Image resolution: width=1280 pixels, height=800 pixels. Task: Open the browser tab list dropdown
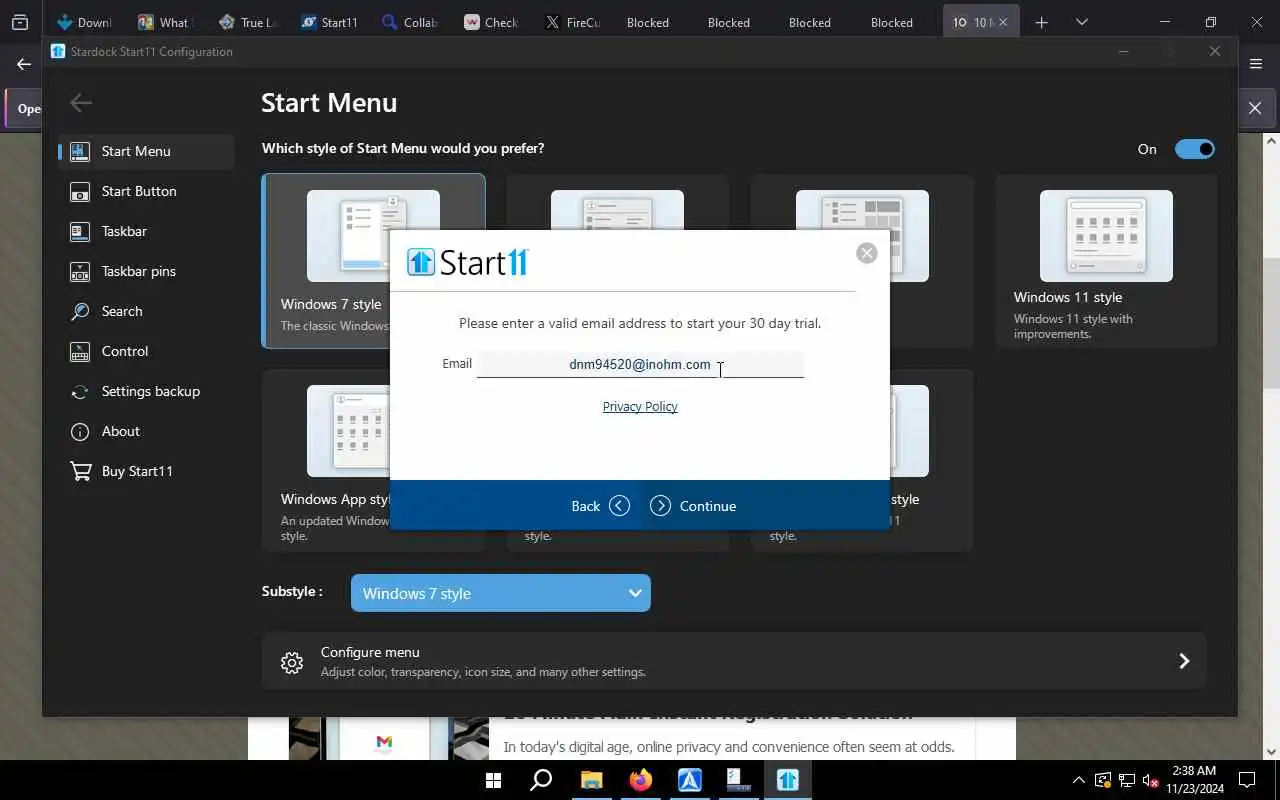(1082, 22)
